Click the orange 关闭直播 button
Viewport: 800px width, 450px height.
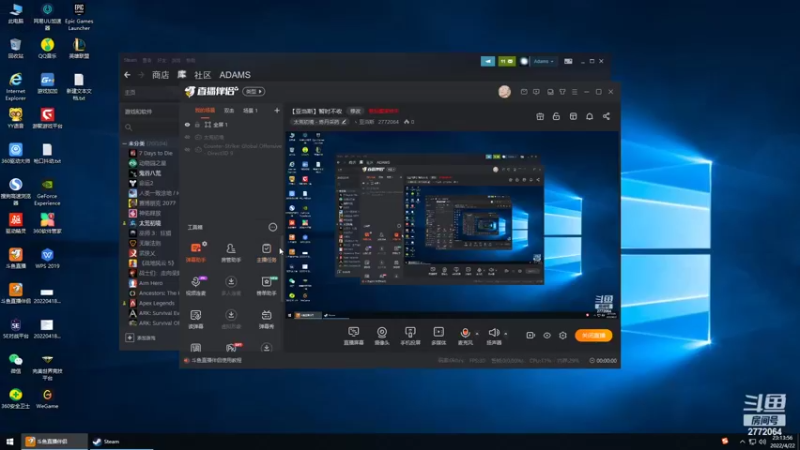593,335
